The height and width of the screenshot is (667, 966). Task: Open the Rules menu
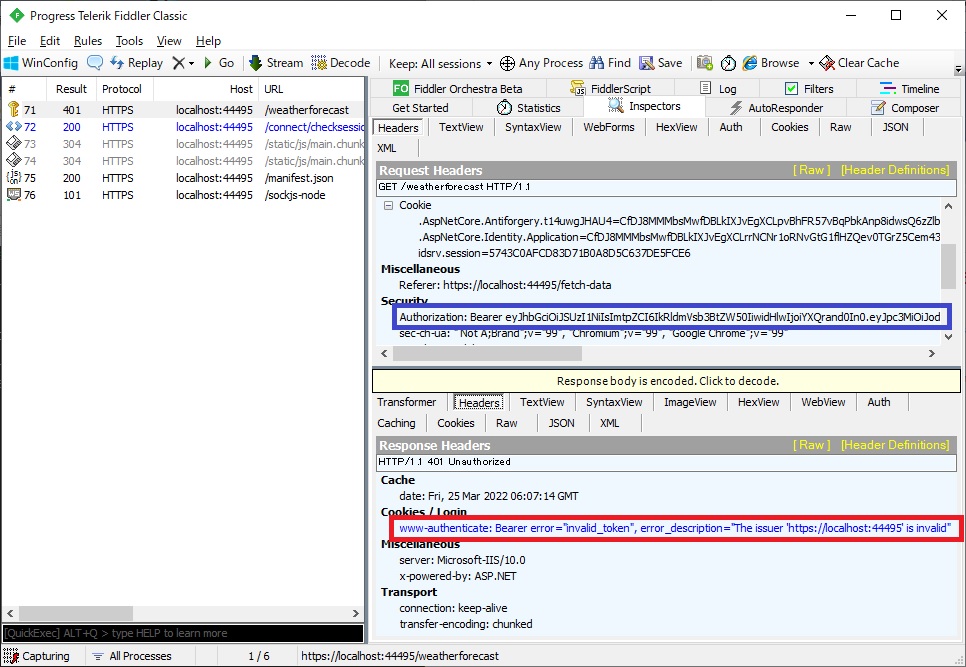click(88, 41)
